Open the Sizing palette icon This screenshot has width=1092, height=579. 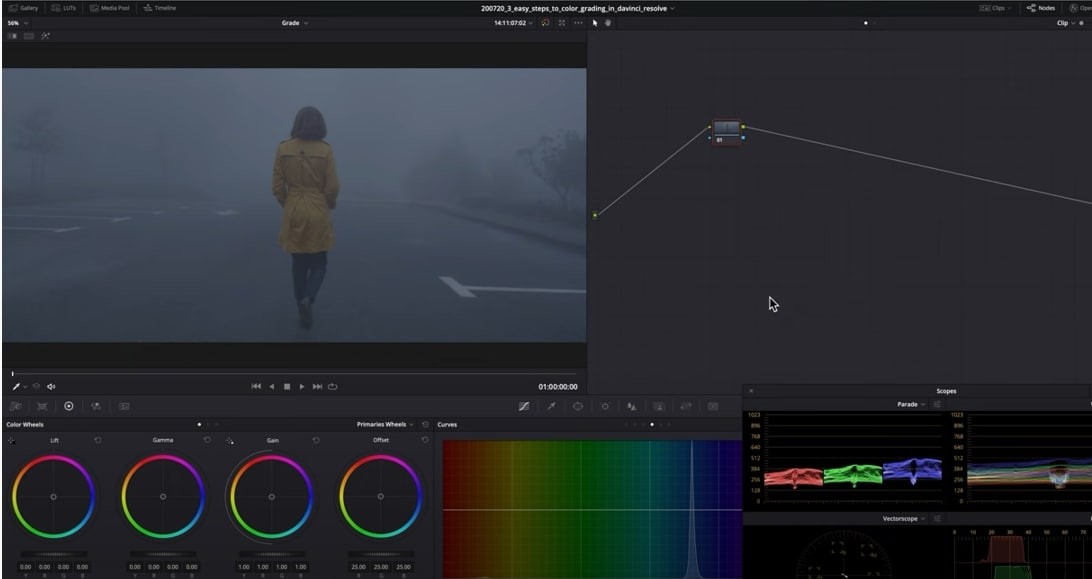point(685,406)
